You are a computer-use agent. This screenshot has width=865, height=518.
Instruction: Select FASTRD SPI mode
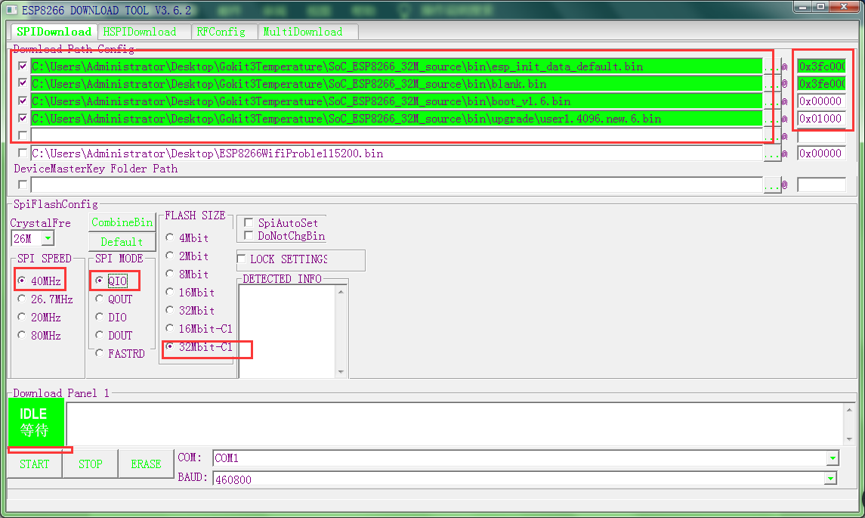(120, 354)
